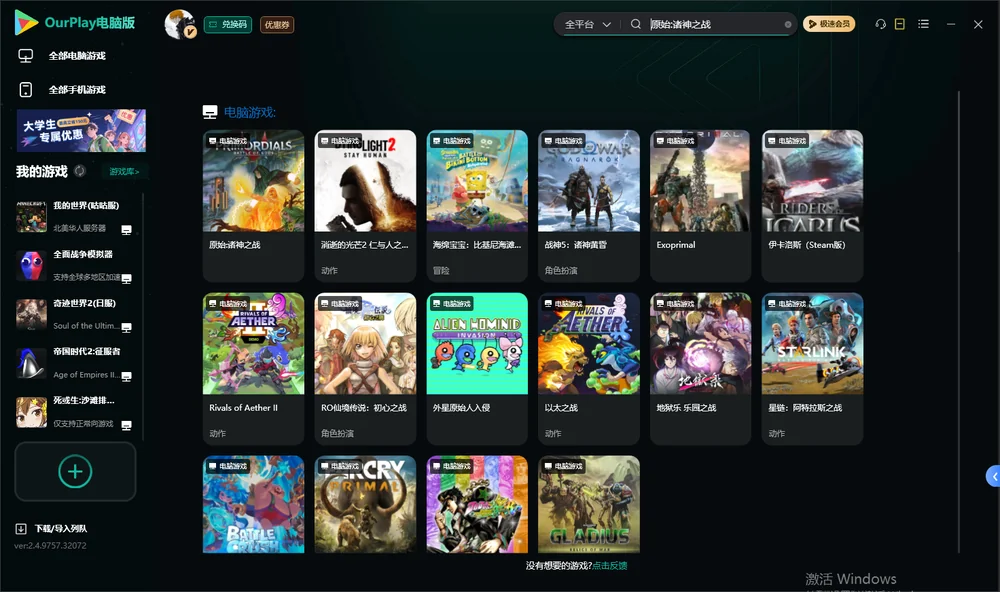Open the Battle Crush game cover

point(253,504)
